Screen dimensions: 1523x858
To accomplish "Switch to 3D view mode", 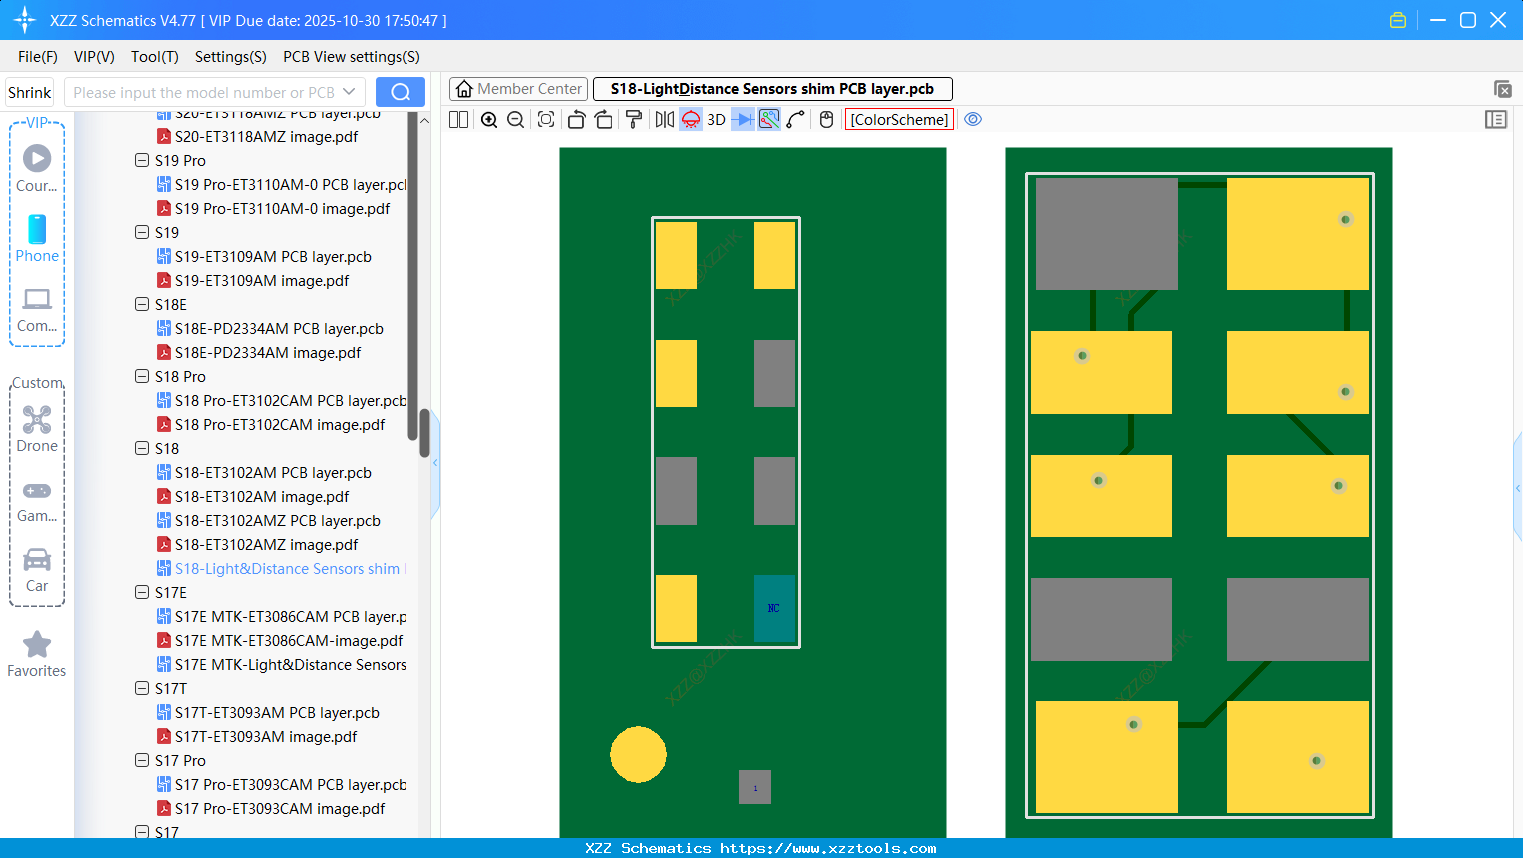I will (715, 119).
